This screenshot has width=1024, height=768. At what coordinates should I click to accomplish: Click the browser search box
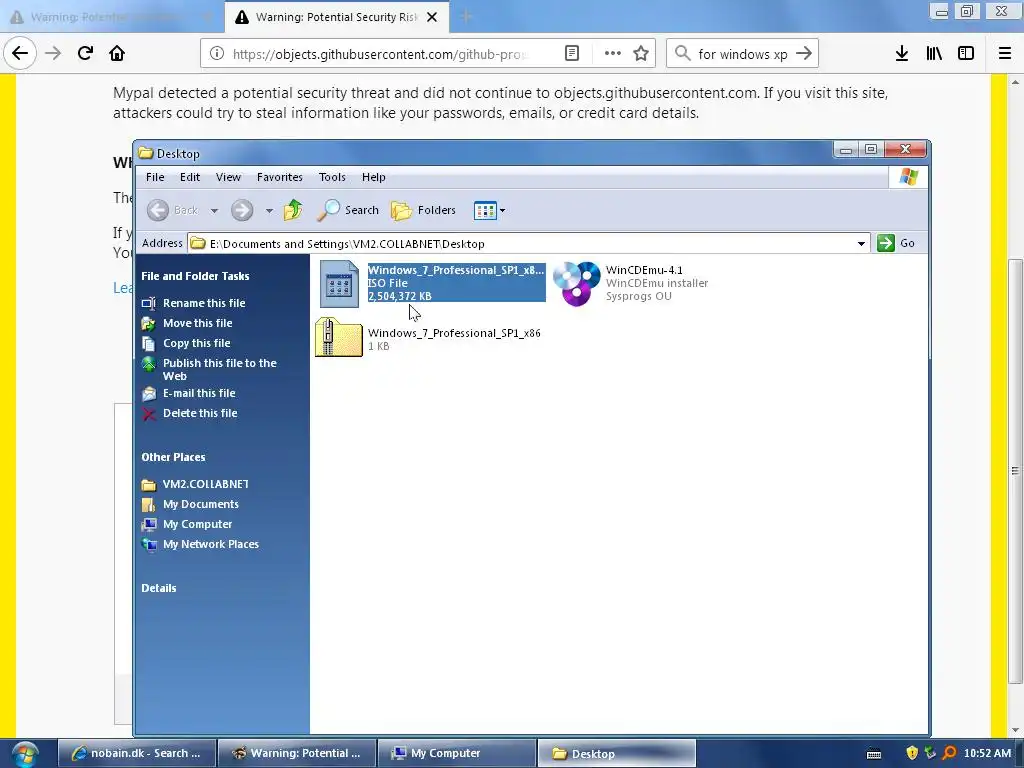(x=743, y=54)
